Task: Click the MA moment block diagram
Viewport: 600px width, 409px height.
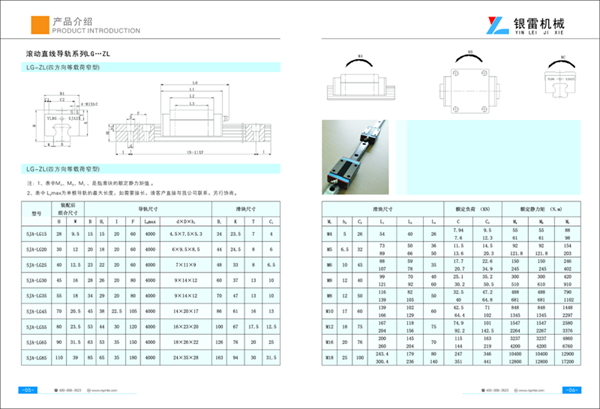Action: [363, 84]
